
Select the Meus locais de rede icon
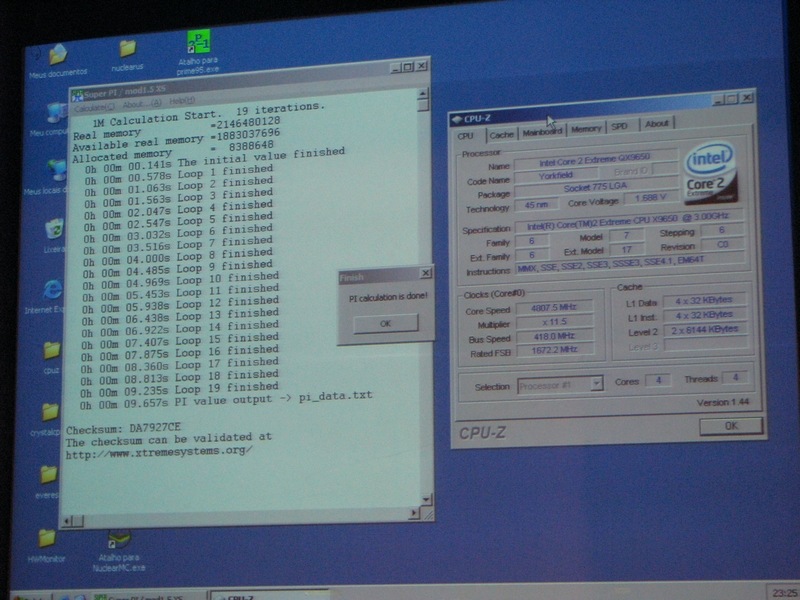[x=56, y=170]
